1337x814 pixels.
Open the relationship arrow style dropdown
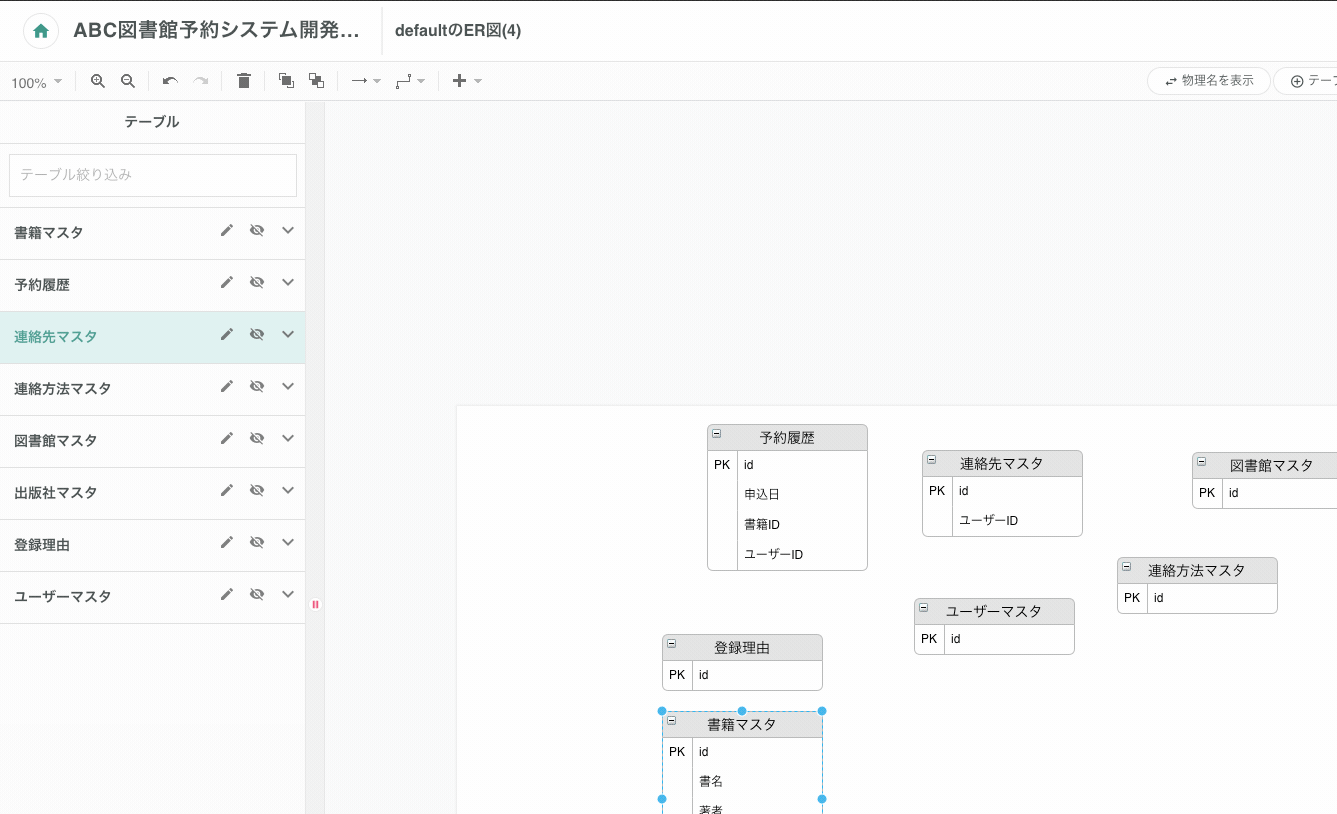[x=375, y=80]
